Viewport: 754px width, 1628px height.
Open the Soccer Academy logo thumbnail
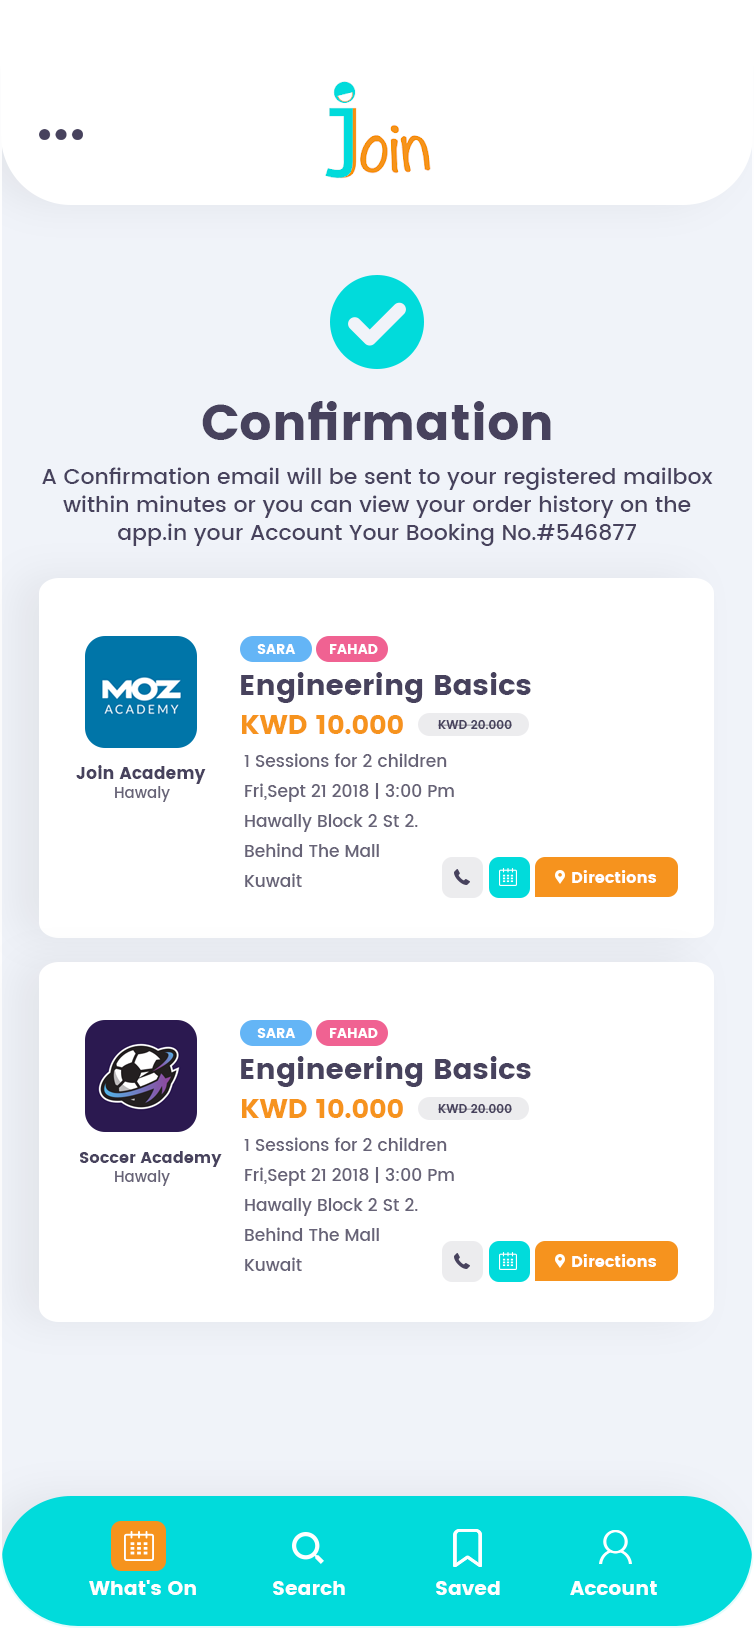pyautogui.click(x=141, y=1076)
